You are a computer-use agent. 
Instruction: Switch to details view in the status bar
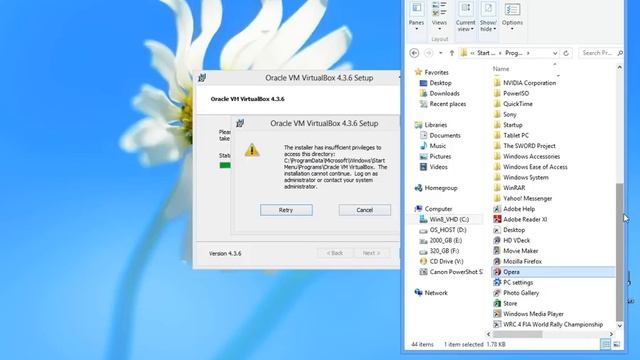(x=606, y=344)
